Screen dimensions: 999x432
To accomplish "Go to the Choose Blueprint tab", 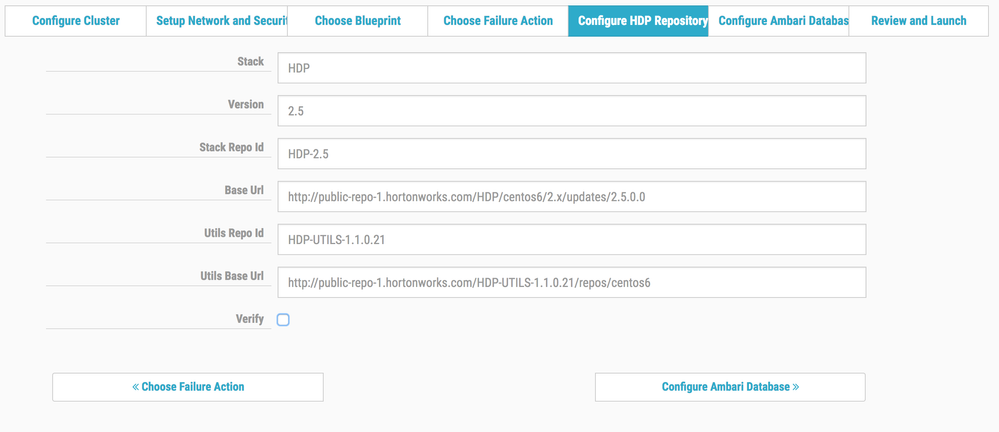I will (x=357, y=21).
